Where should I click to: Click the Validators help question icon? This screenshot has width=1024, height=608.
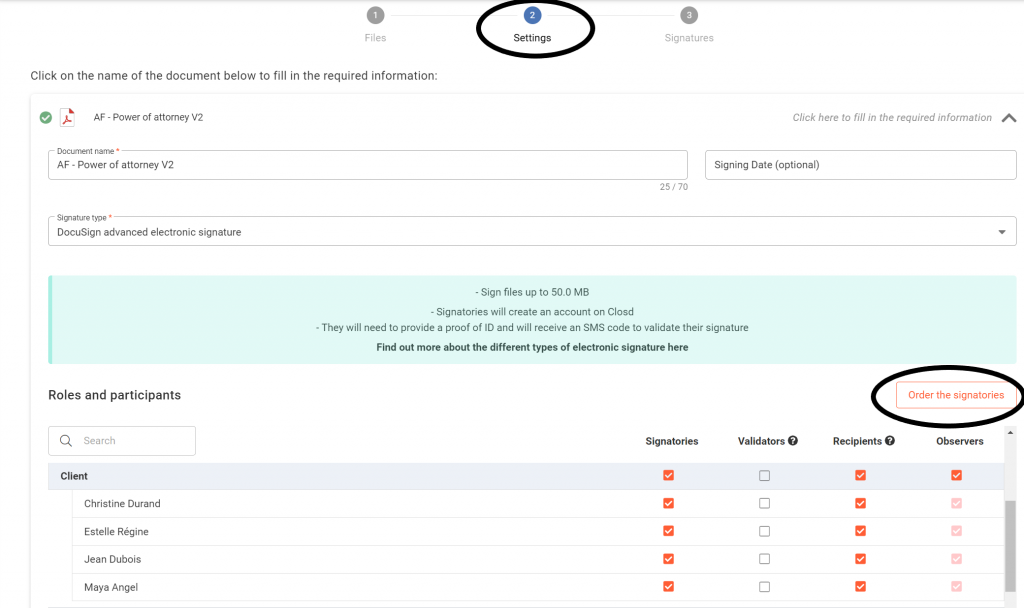[792, 441]
